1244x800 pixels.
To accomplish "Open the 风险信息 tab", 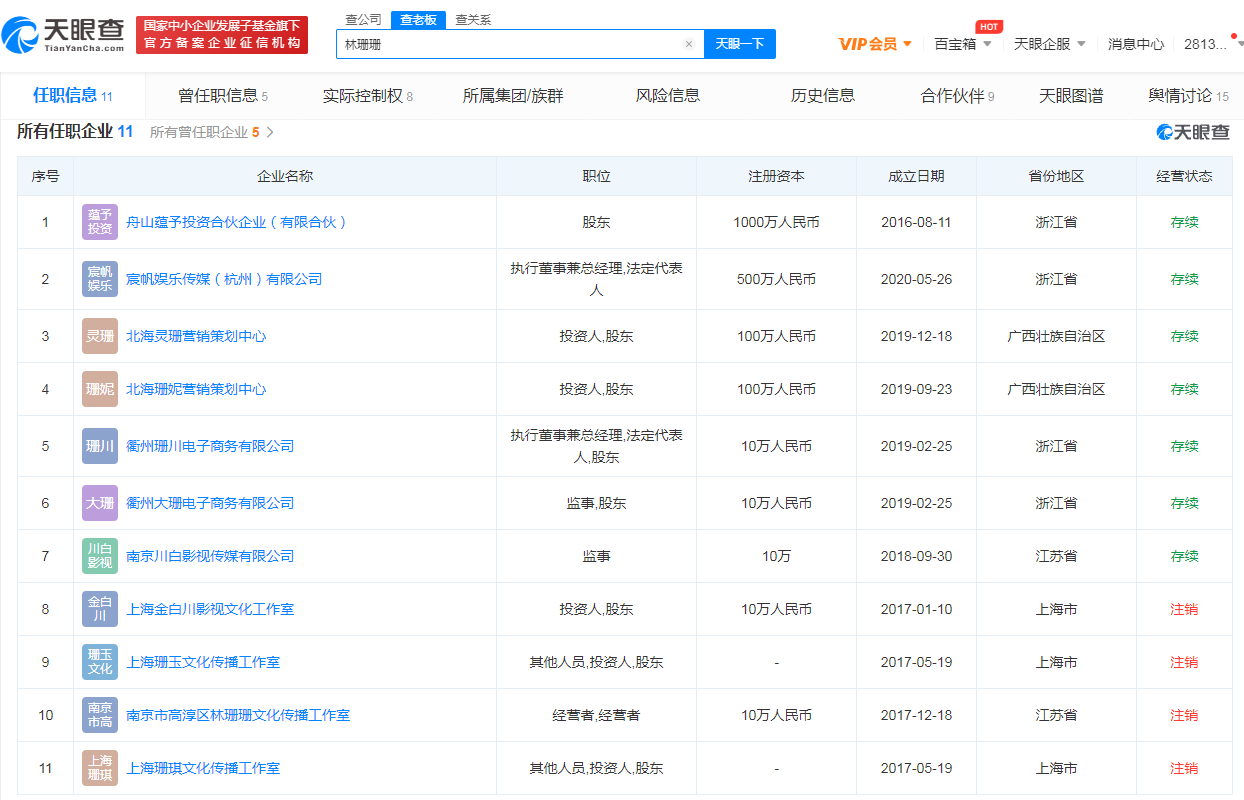I will [668, 96].
